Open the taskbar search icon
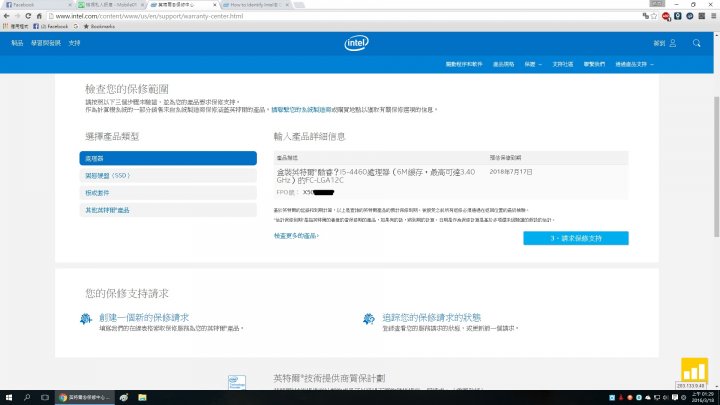 27,398
